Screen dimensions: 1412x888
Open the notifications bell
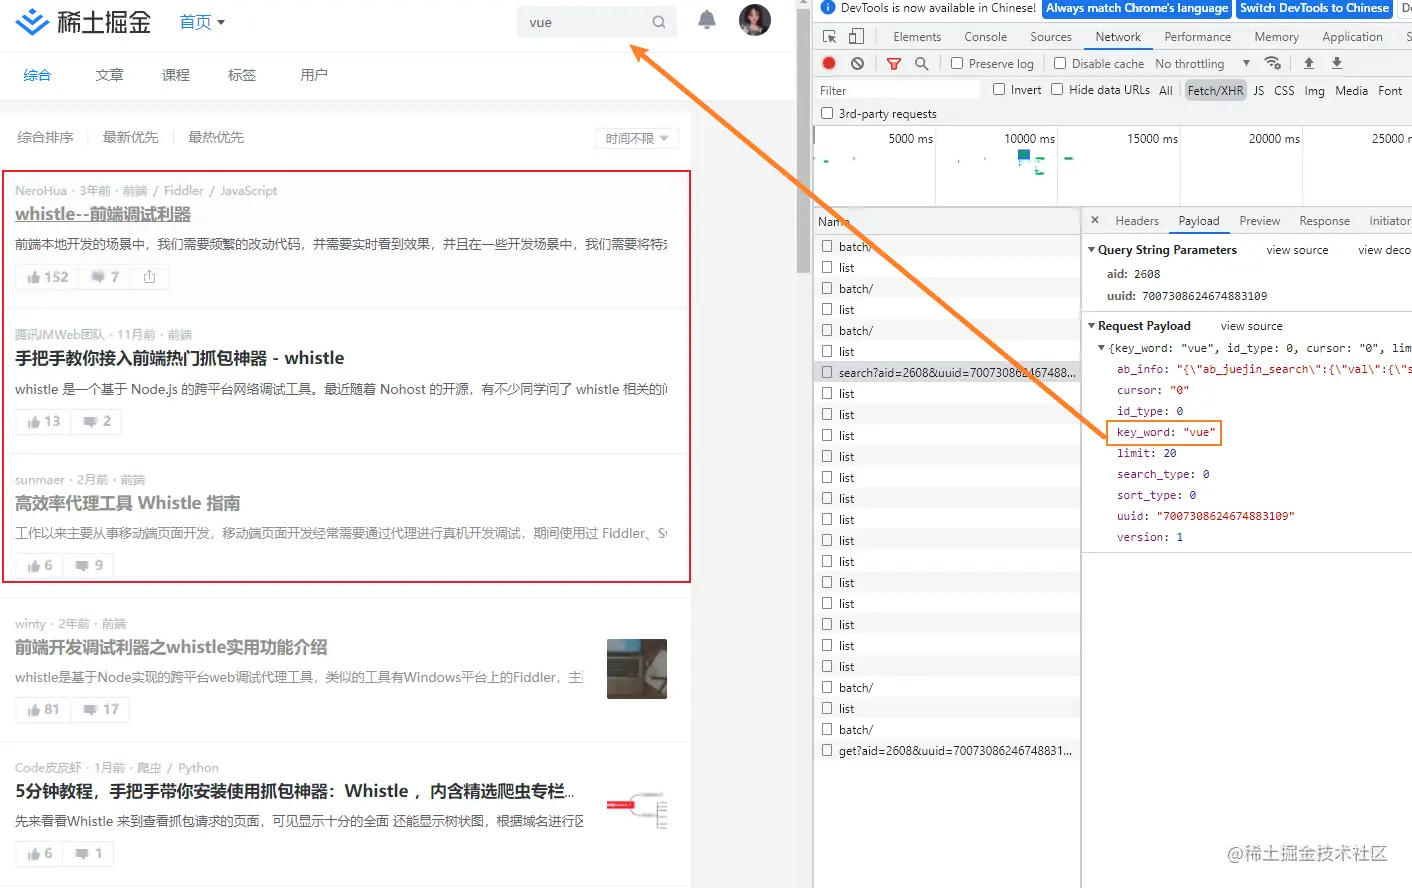tap(707, 20)
